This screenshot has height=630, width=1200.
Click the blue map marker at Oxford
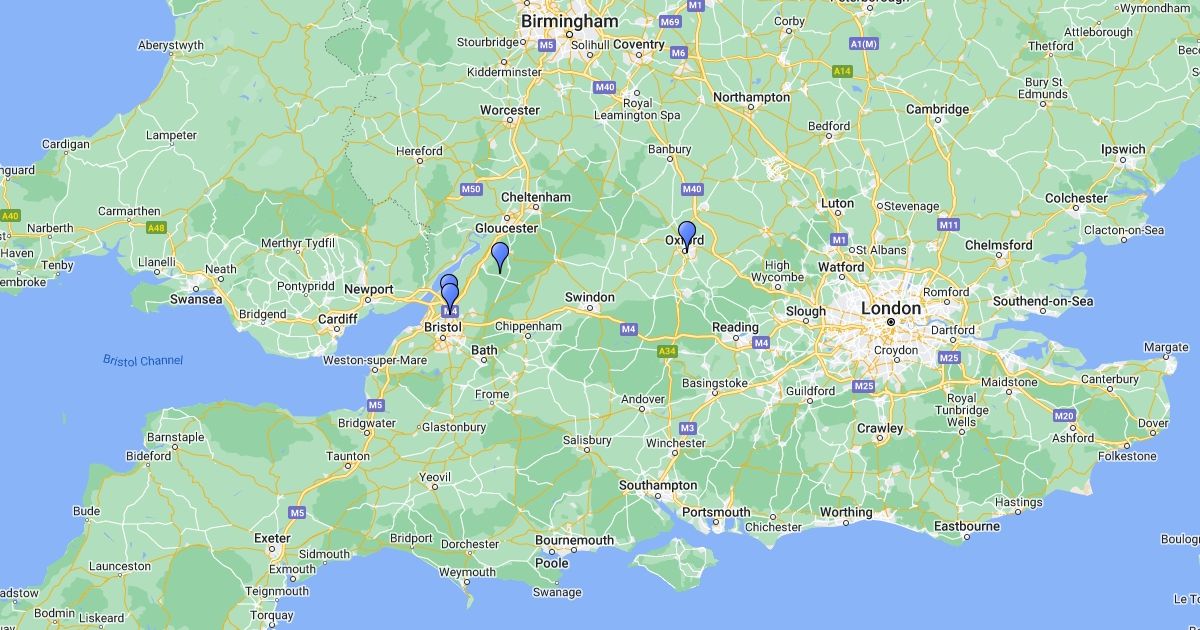click(686, 236)
